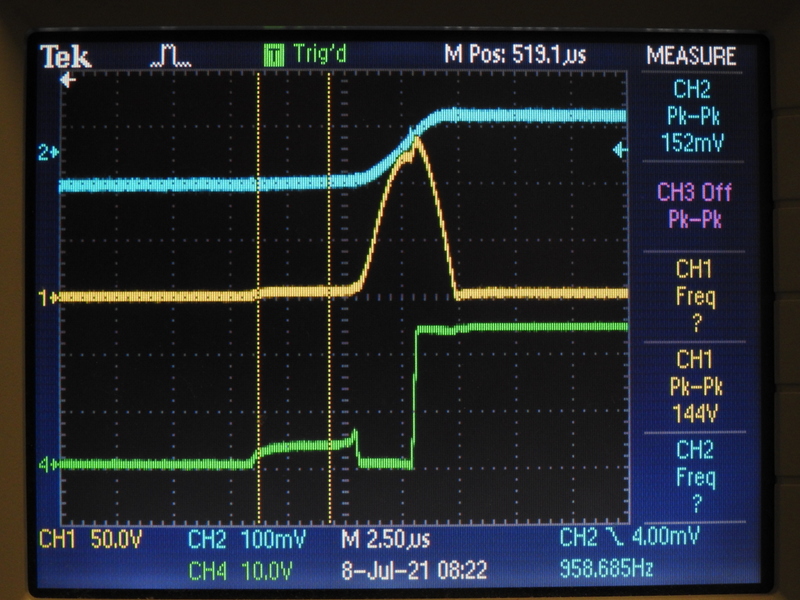Click the left vertical yellow cursor line
Viewport: 800px width, 600px height.
[259, 297]
